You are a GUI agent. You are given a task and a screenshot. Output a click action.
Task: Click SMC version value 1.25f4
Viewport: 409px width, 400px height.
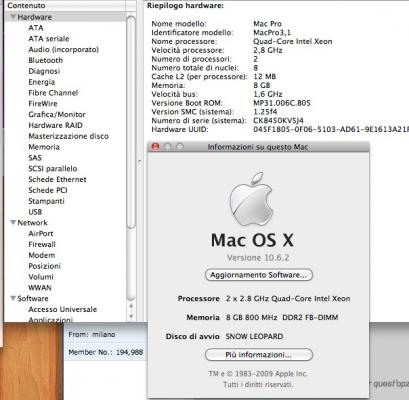[265, 112]
